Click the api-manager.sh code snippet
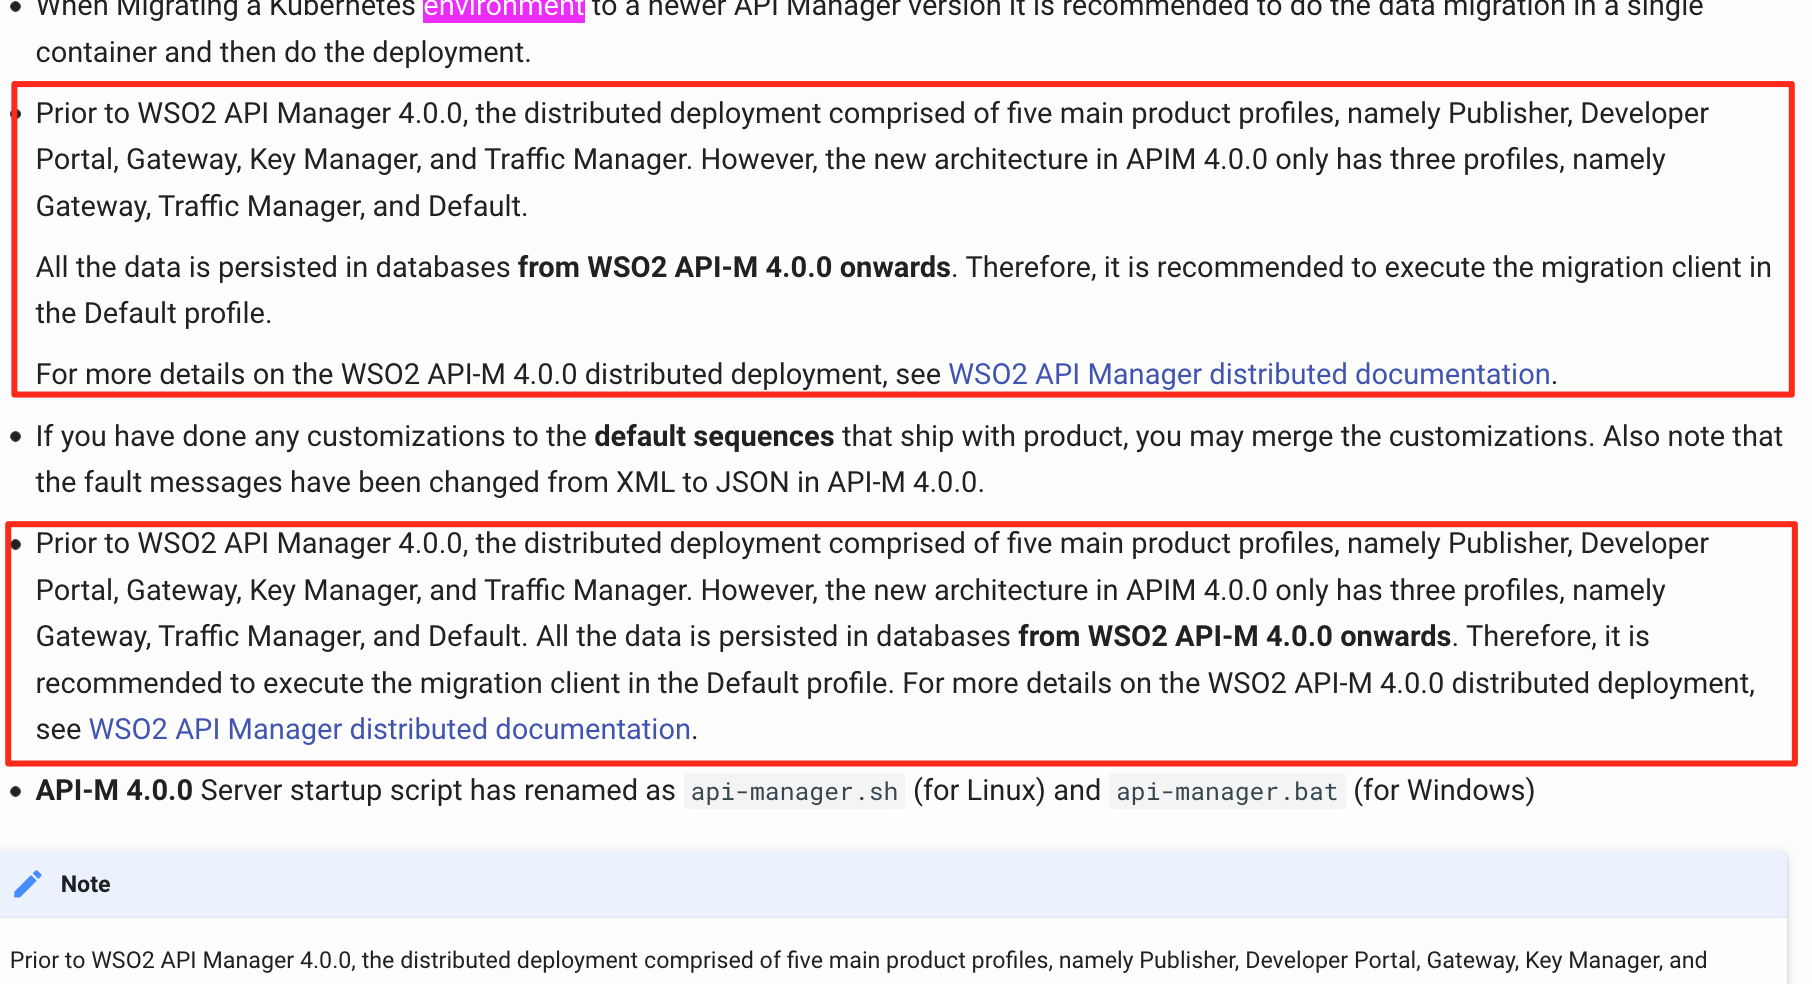The height and width of the screenshot is (984, 1812). pyautogui.click(x=793, y=791)
